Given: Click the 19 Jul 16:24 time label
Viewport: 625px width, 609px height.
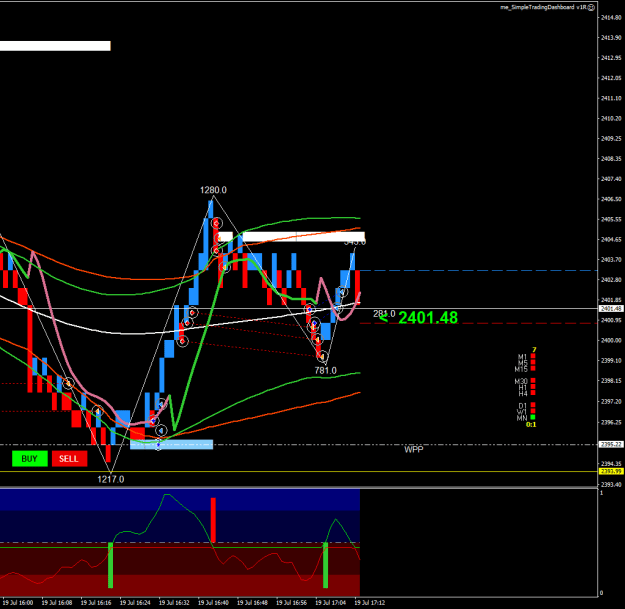Looking at the screenshot, I should (x=135, y=603).
